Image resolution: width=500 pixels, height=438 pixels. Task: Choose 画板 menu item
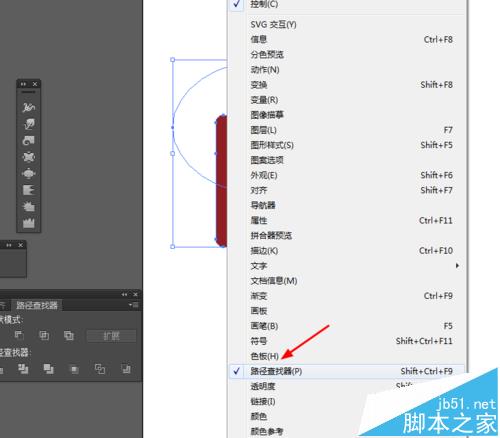347,311
